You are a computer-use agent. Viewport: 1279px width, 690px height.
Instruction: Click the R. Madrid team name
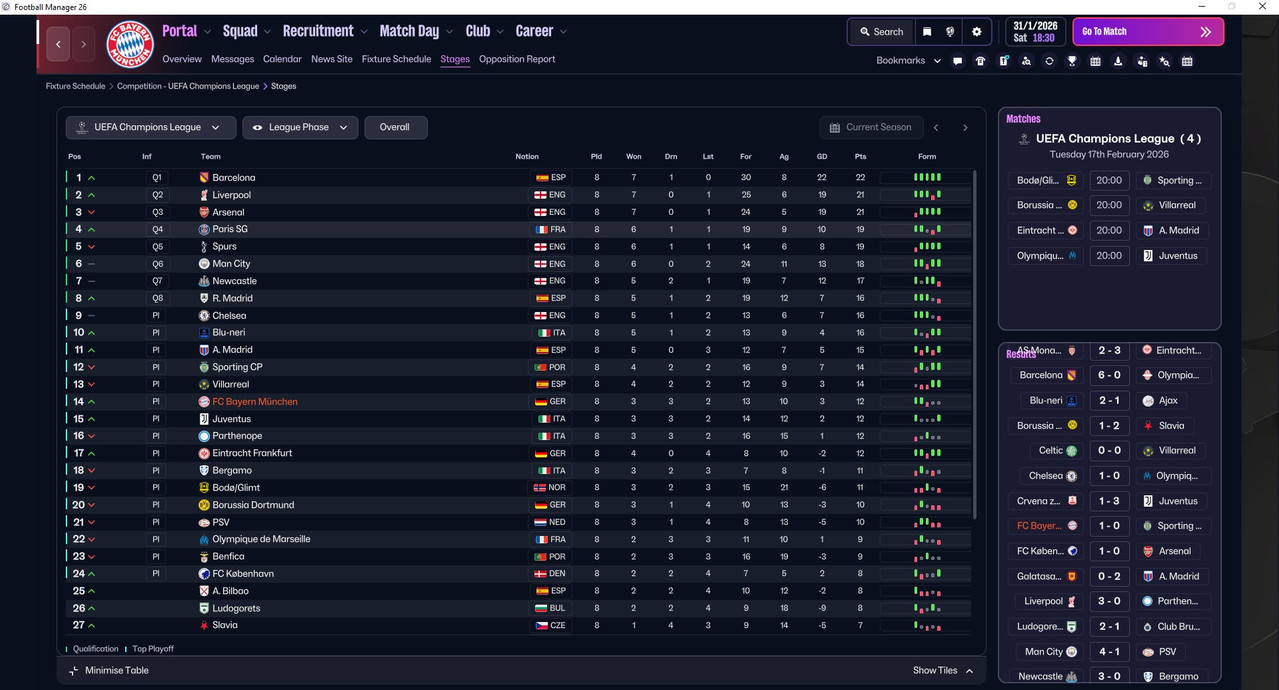tap(232, 298)
